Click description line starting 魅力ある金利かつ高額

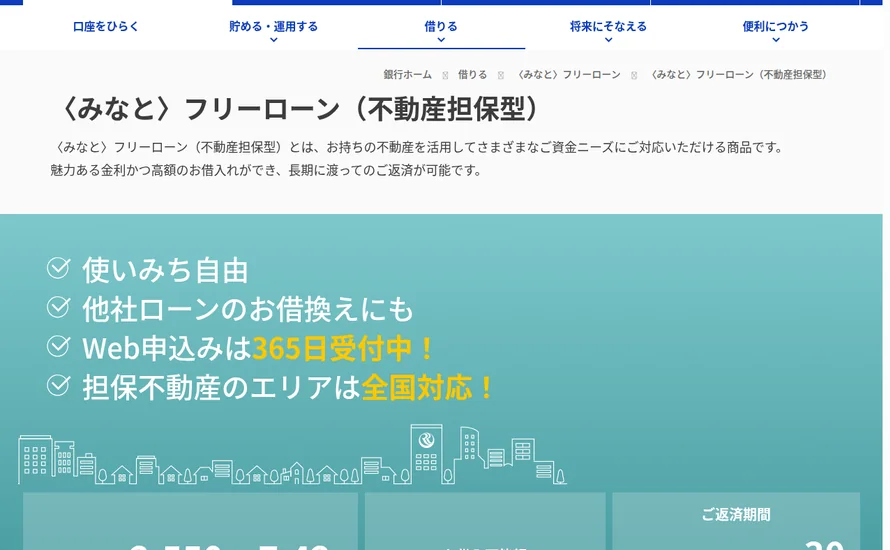[266, 170]
